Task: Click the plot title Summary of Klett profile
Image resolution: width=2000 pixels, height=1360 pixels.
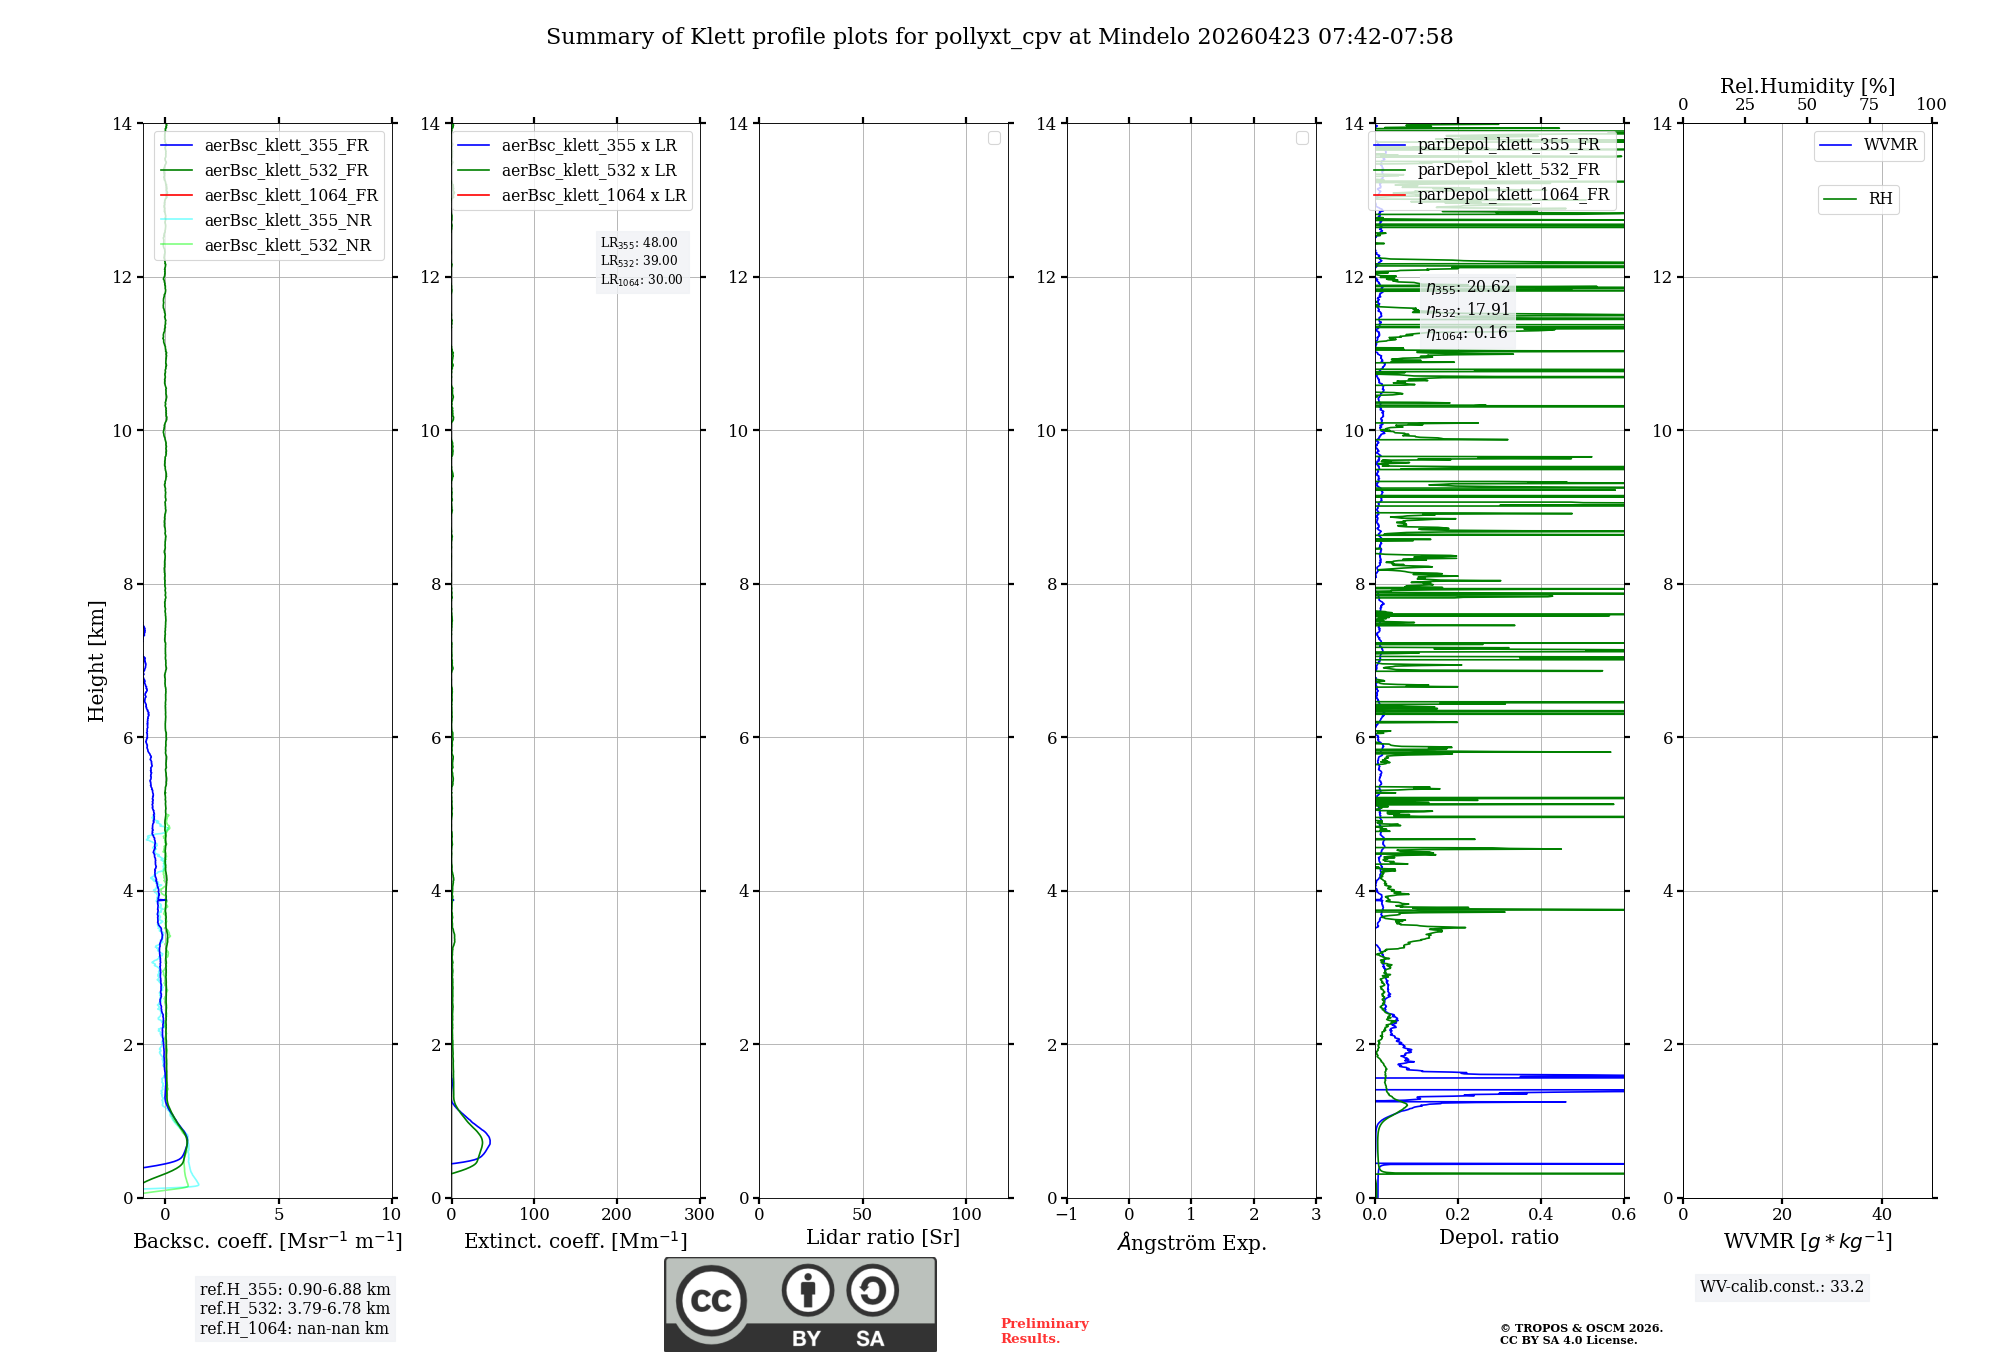Action: coord(999,37)
